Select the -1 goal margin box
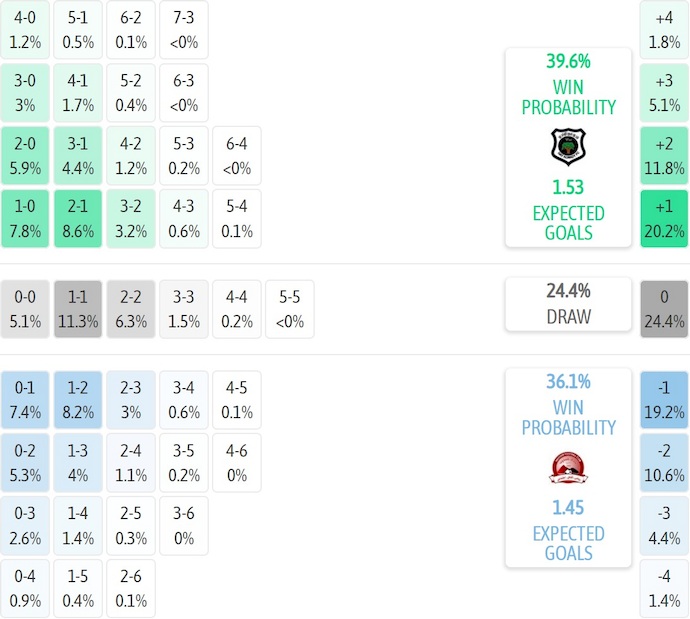The image size is (690, 619). pyautogui.click(x=664, y=399)
